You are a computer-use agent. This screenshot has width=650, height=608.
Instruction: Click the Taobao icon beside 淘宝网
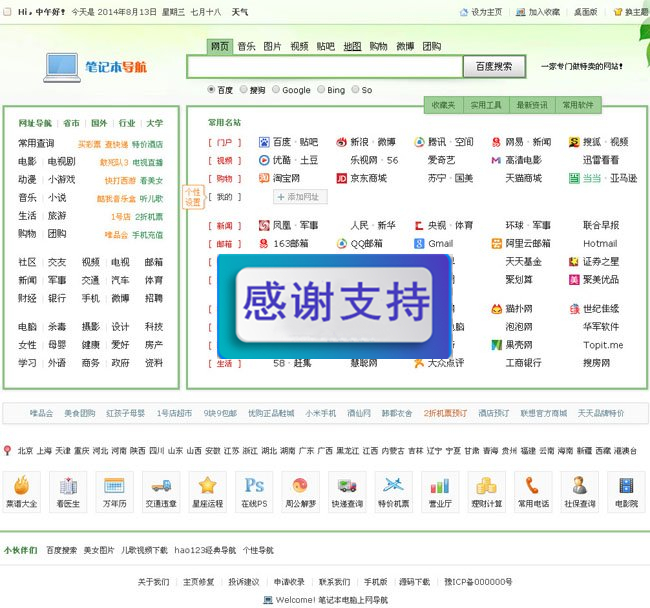(x=264, y=178)
